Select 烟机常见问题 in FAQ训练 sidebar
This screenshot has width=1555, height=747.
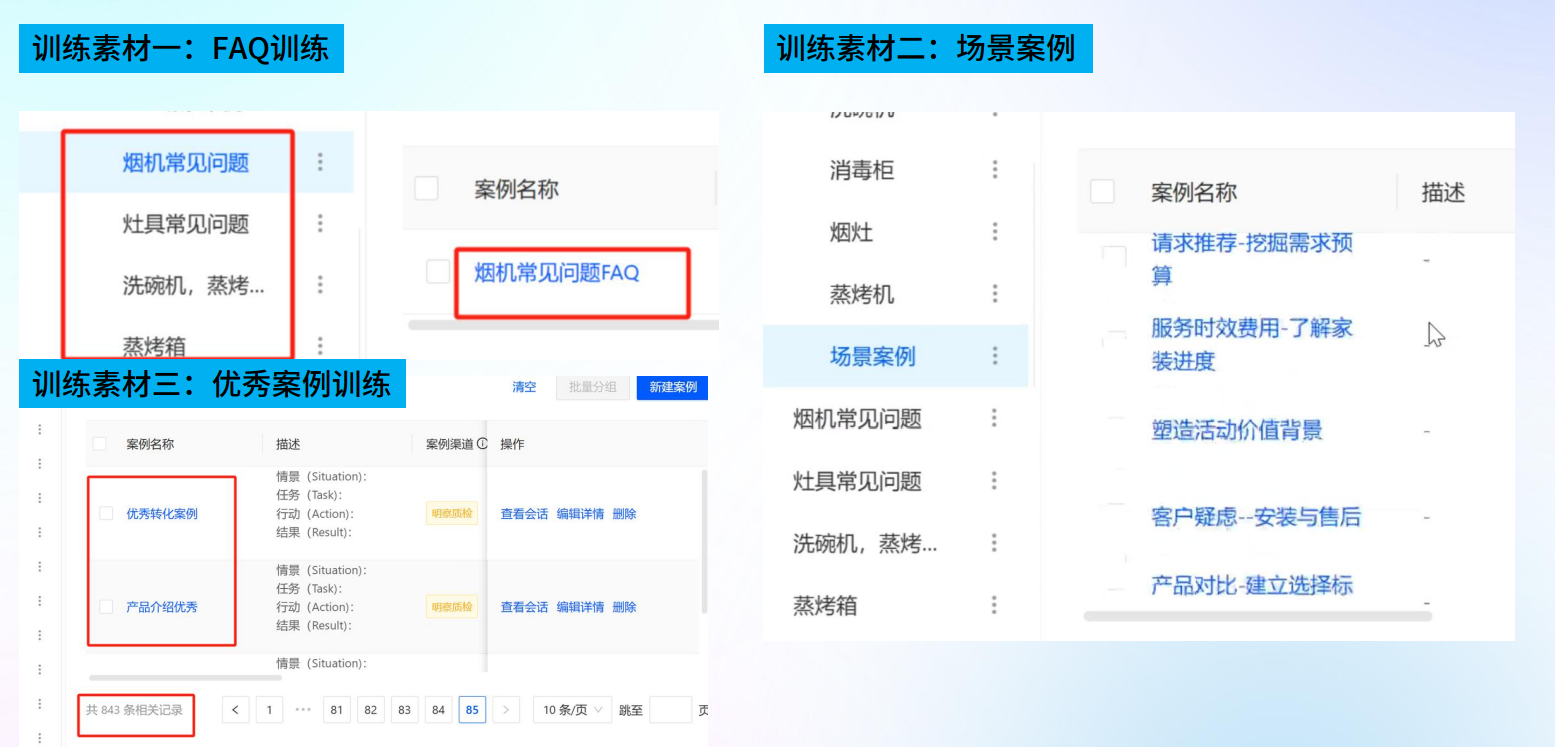186,162
